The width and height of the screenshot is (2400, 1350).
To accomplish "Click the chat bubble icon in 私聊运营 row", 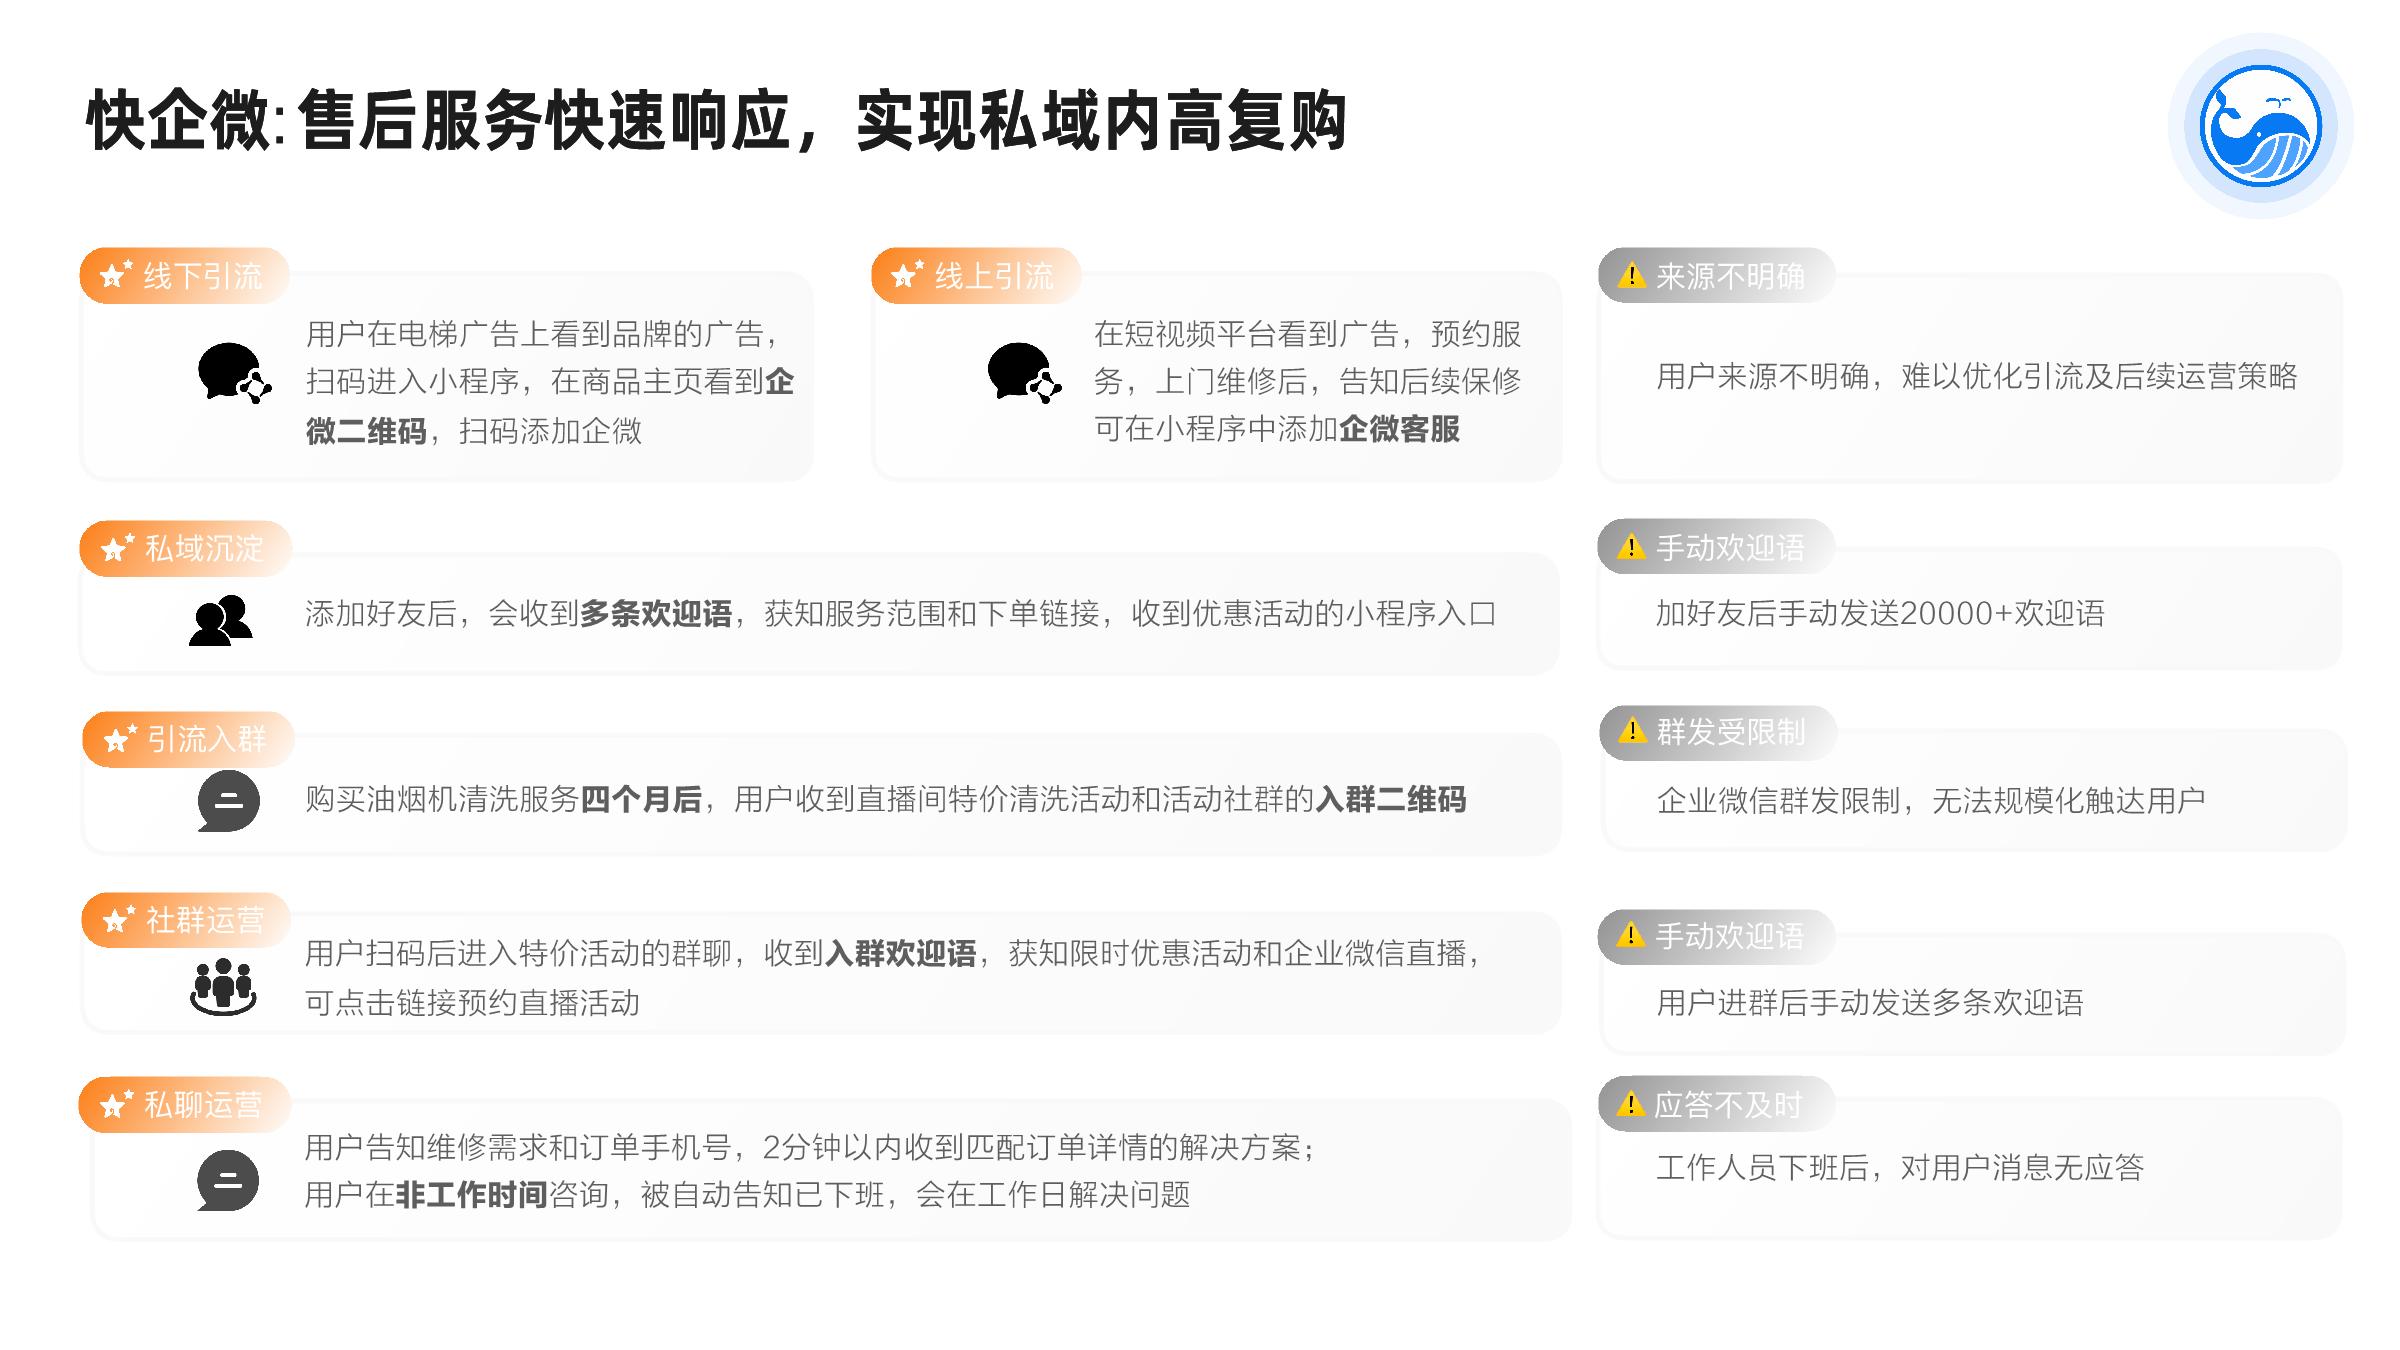I will pyautogui.click(x=228, y=1181).
